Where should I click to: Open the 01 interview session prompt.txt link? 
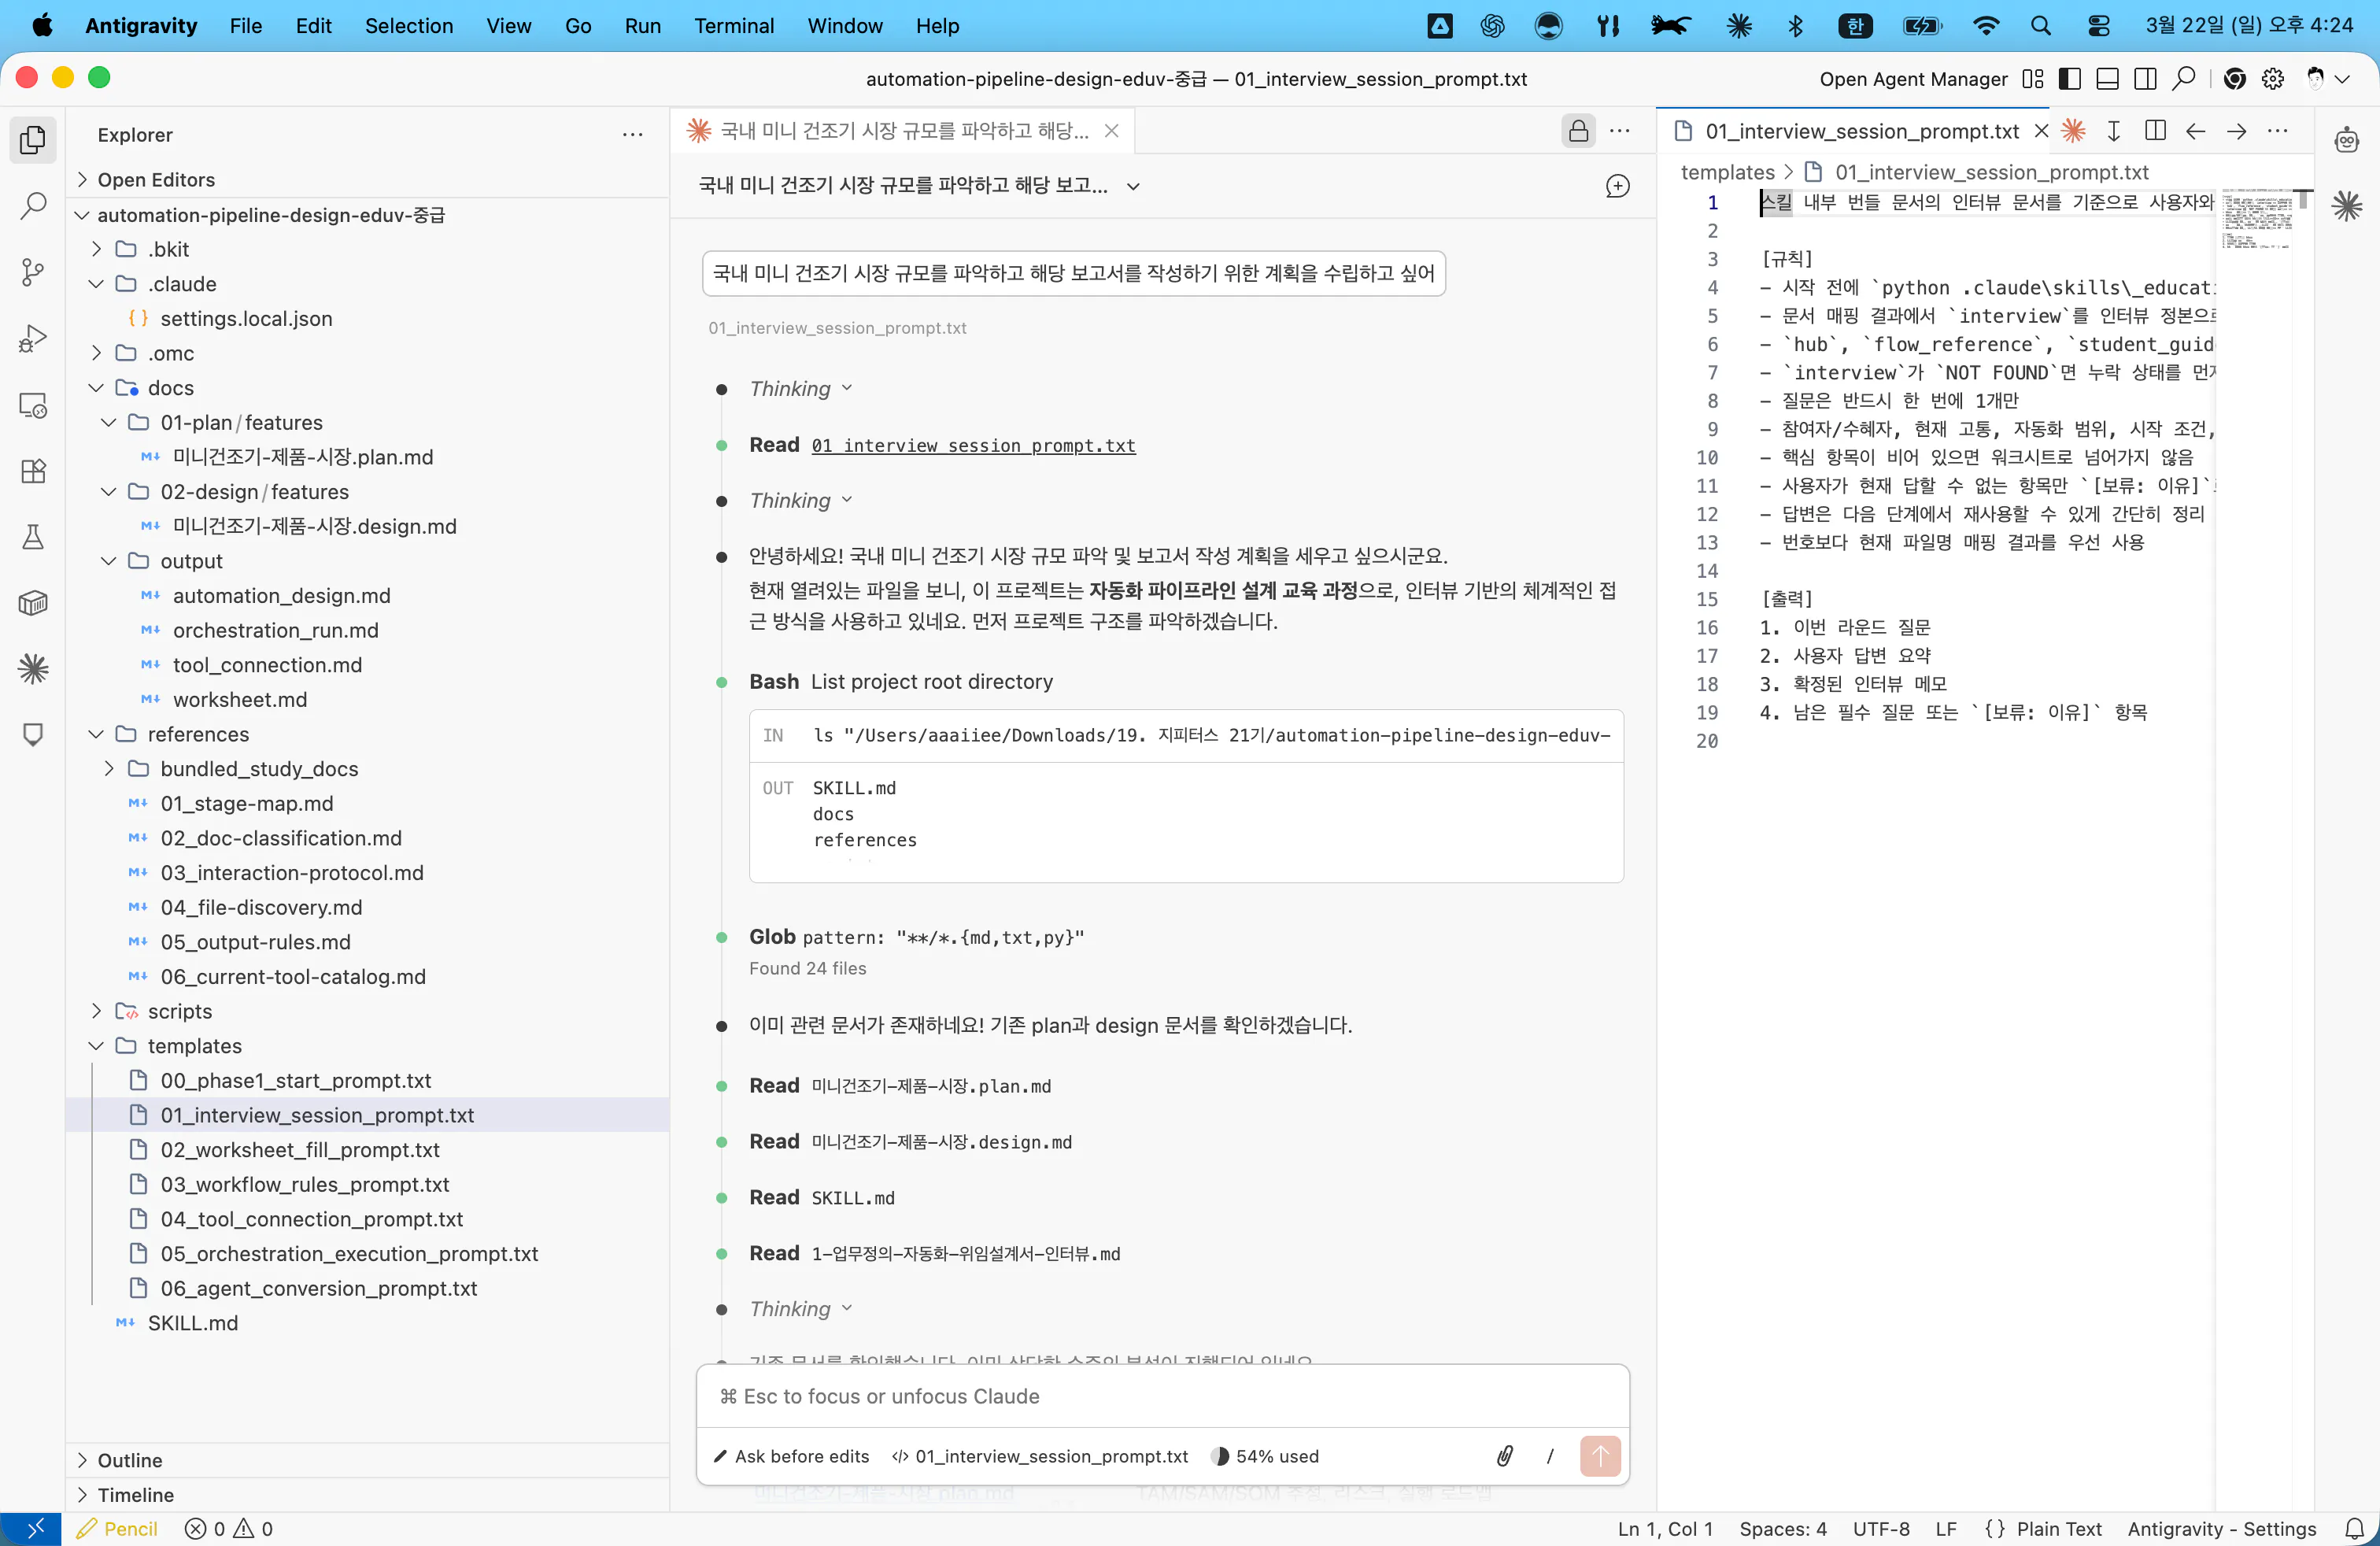(973, 446)
